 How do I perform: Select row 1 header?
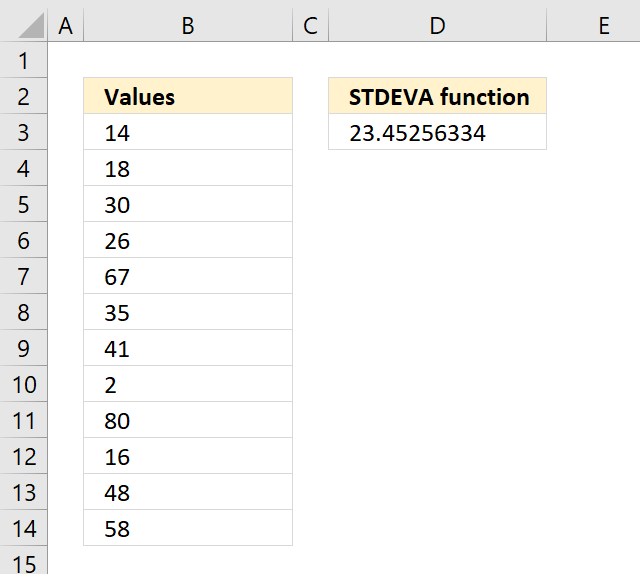click(x=24, y=60)
